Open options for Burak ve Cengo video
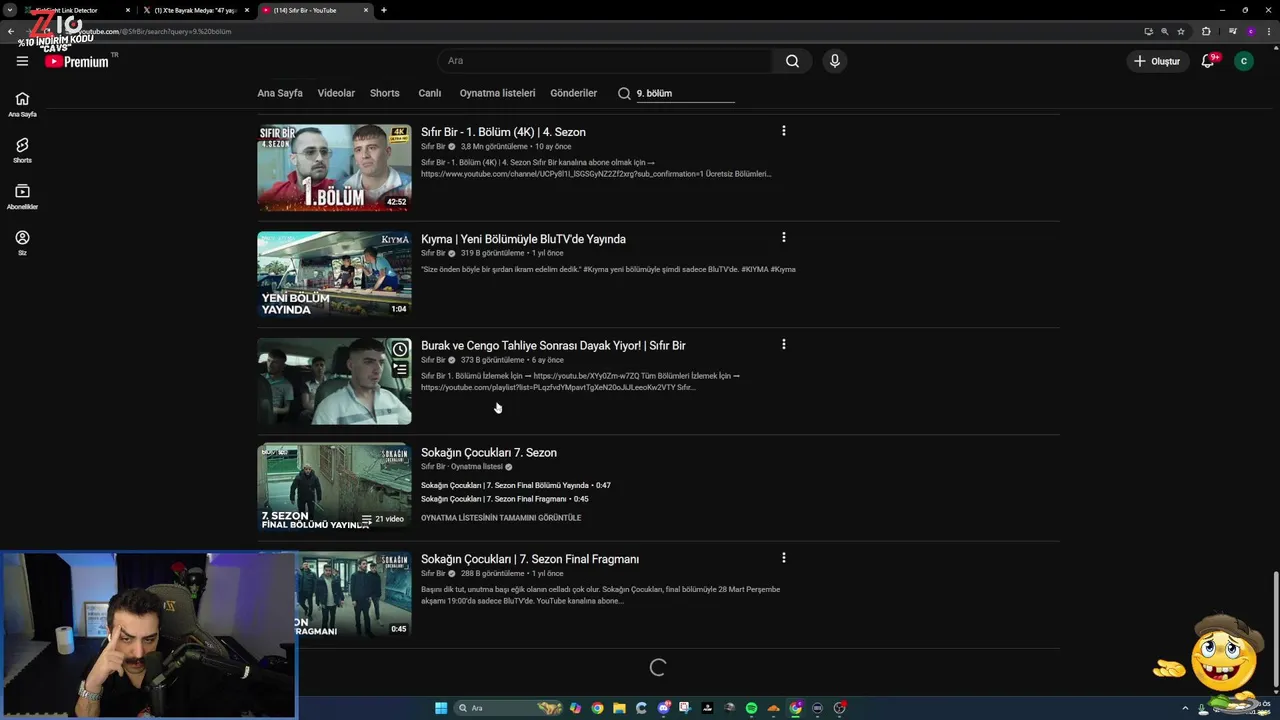 point(783,344)
